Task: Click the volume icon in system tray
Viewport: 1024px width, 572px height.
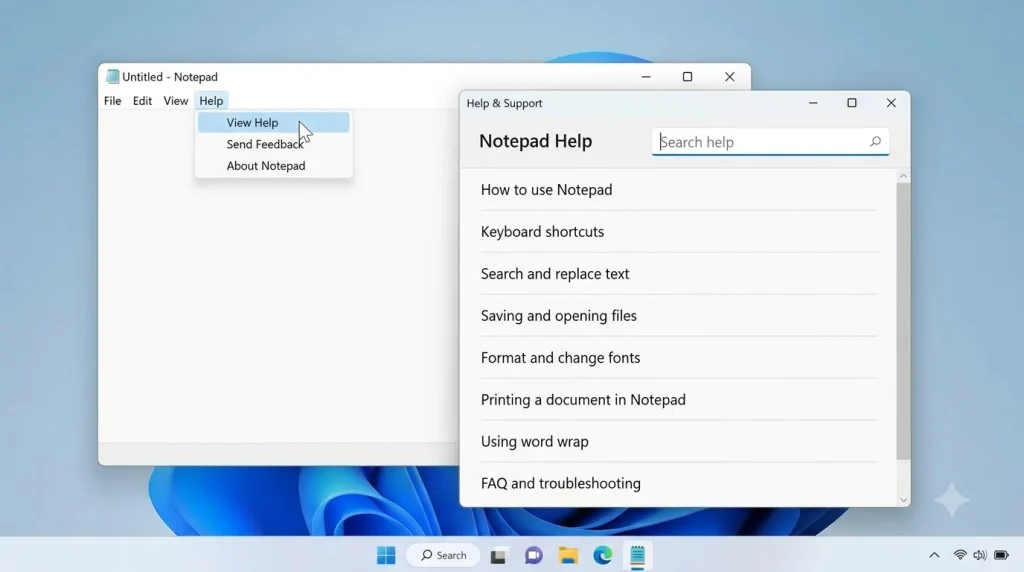Action: coord(980,555)
